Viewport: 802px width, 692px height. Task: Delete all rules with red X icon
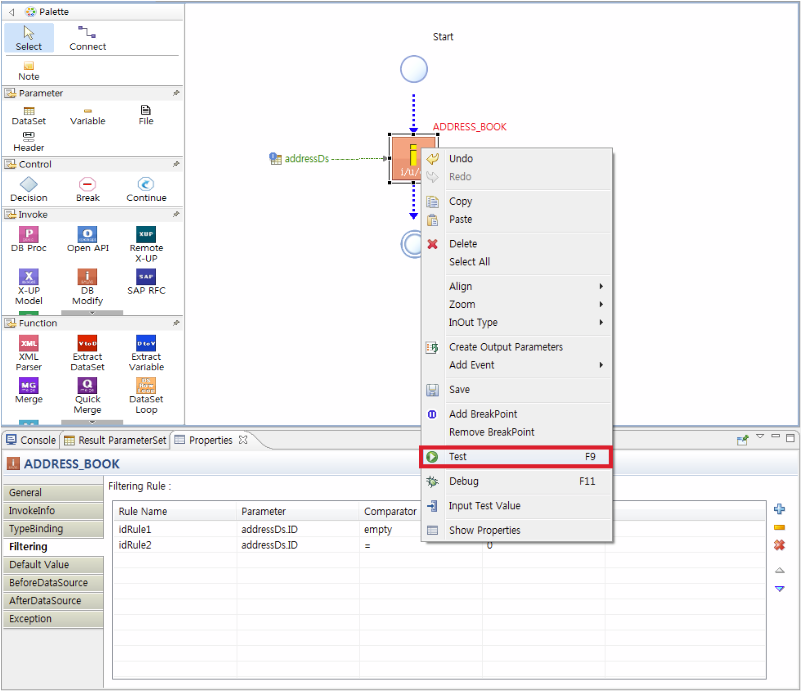[x=779, y=545]
